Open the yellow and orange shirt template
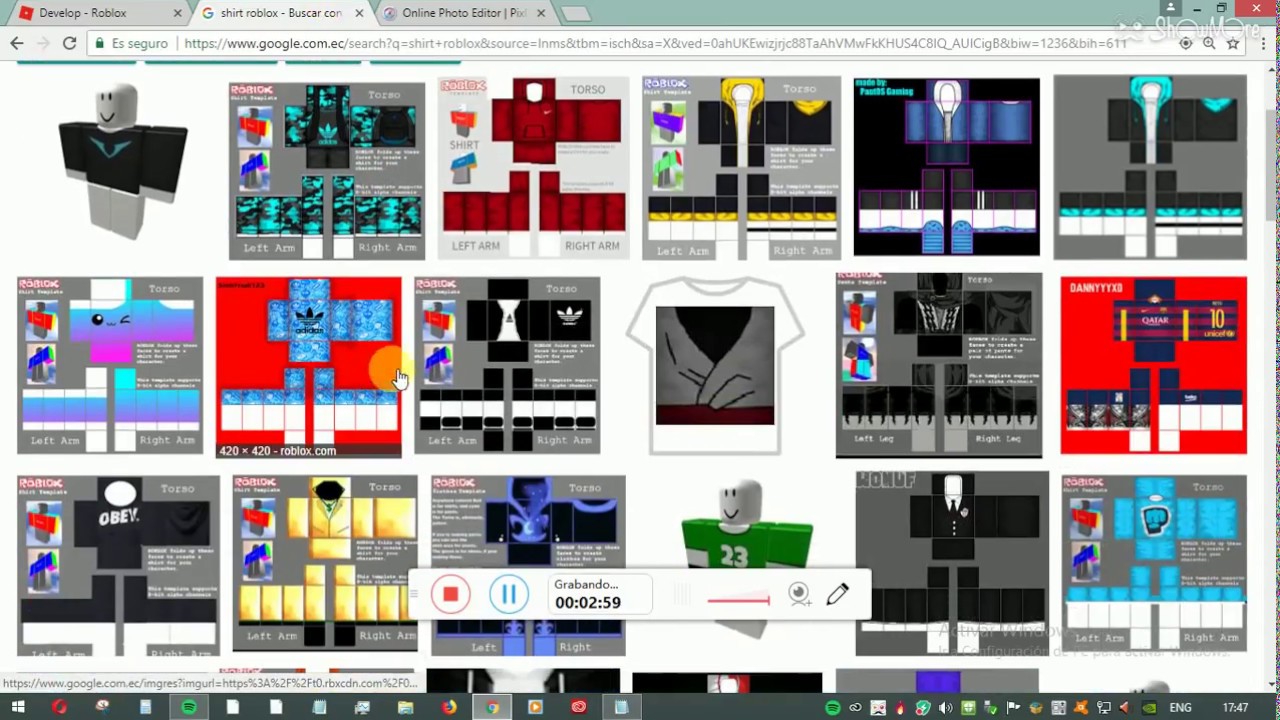1280x720 pixels. 325,563
